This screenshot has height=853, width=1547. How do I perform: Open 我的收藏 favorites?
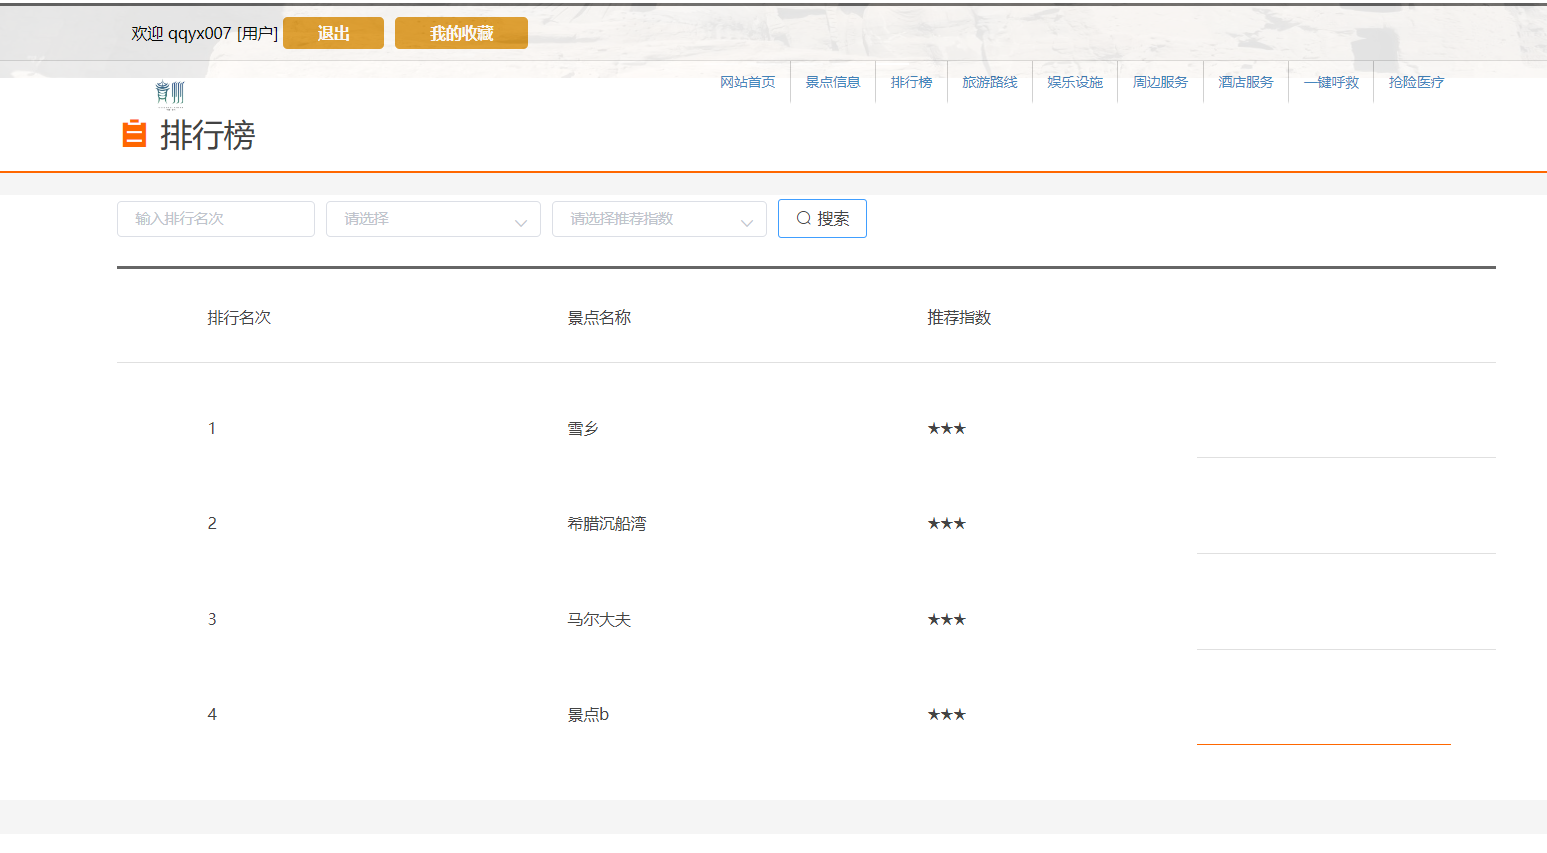pos(461,33)
